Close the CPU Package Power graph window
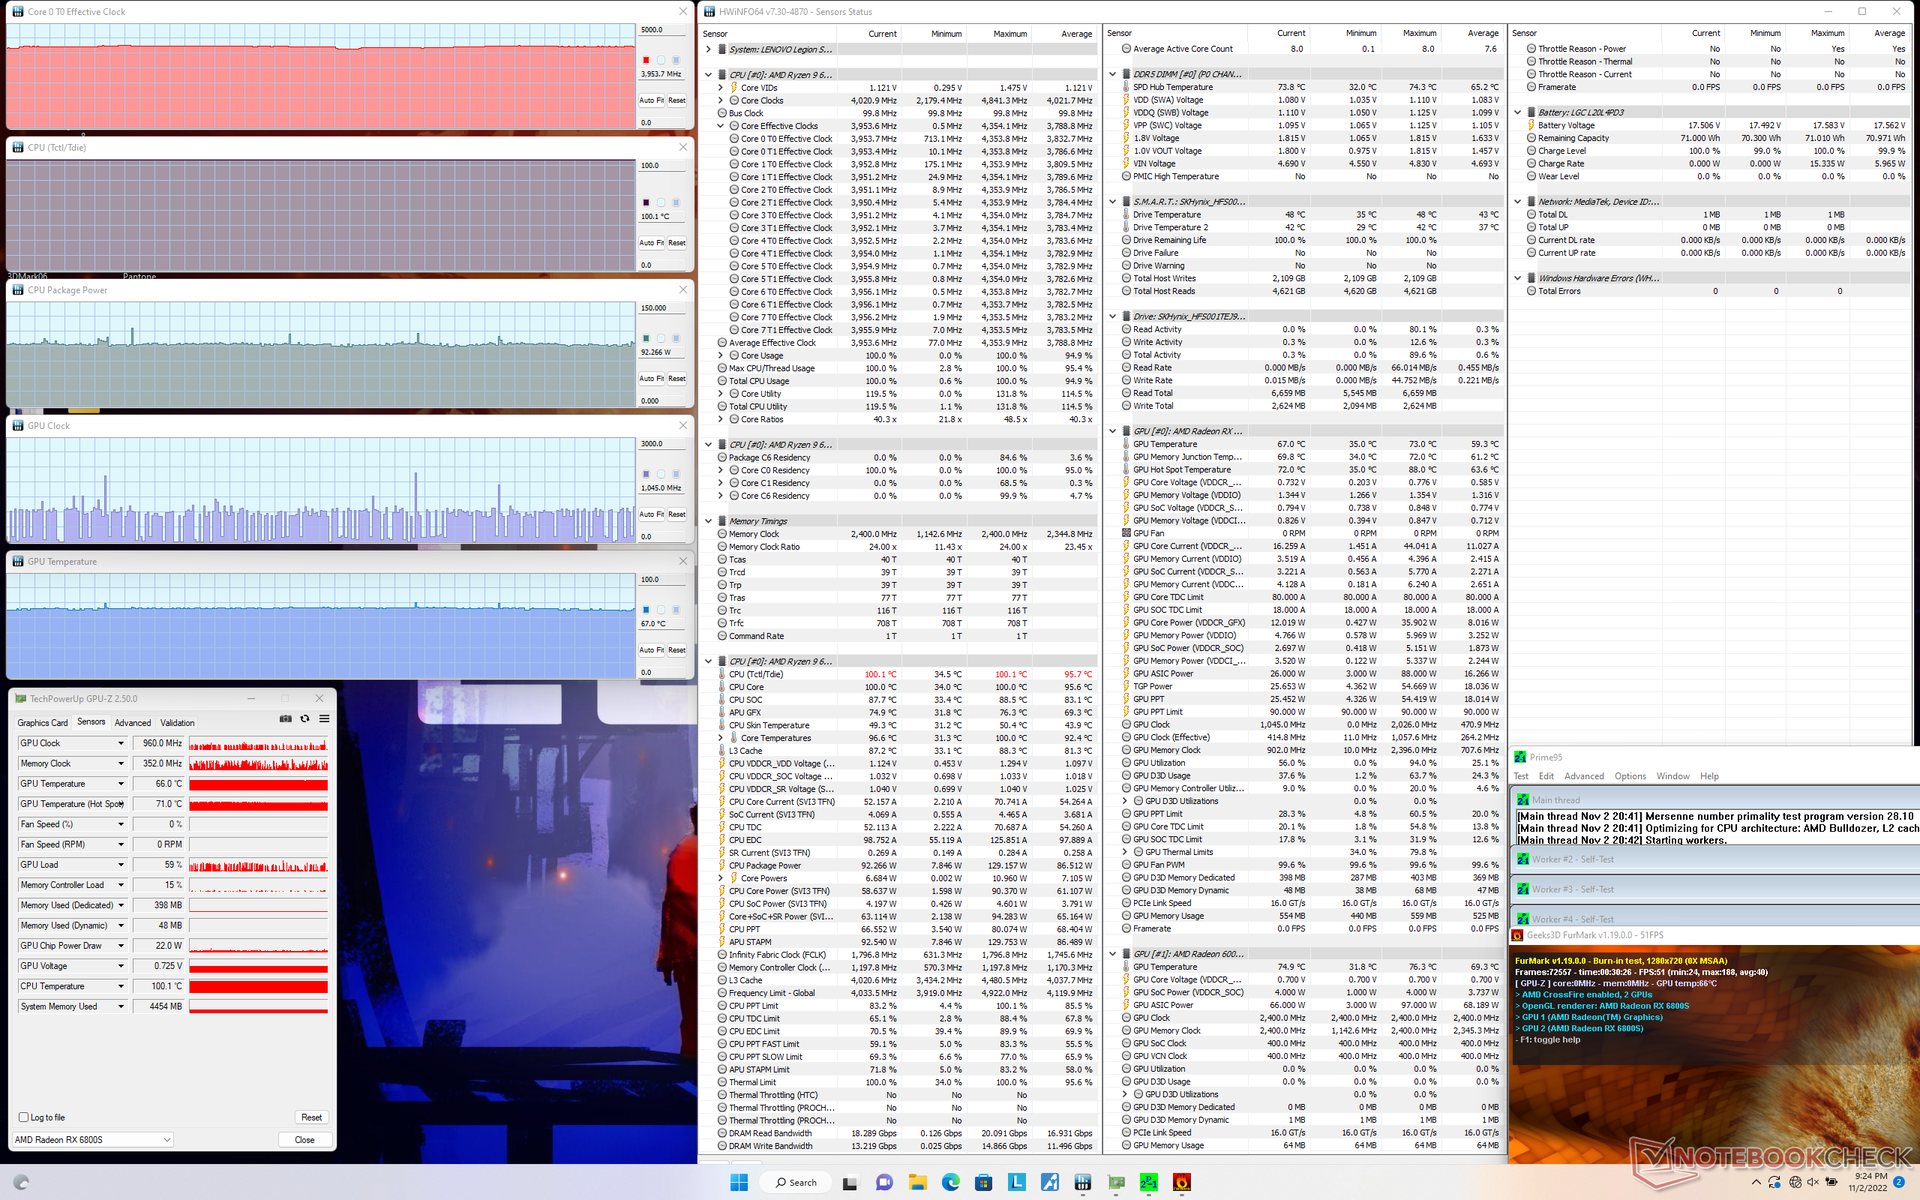1920x1200 pixels. tap(683, 290)
